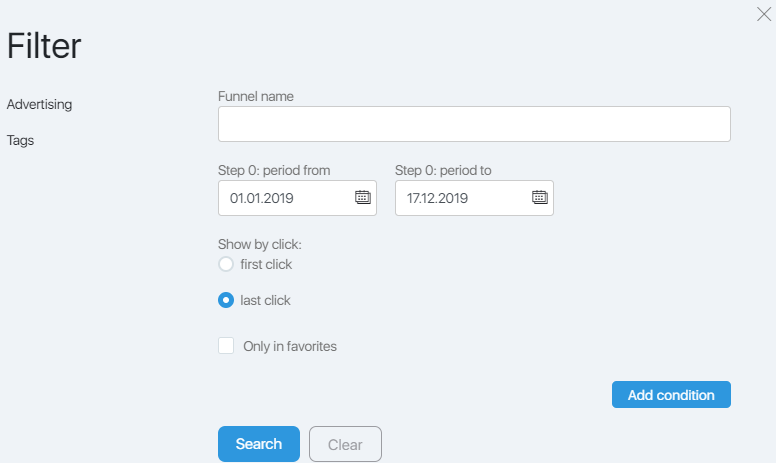
Task: Open the Tags filter section
Action: point(20,140)
